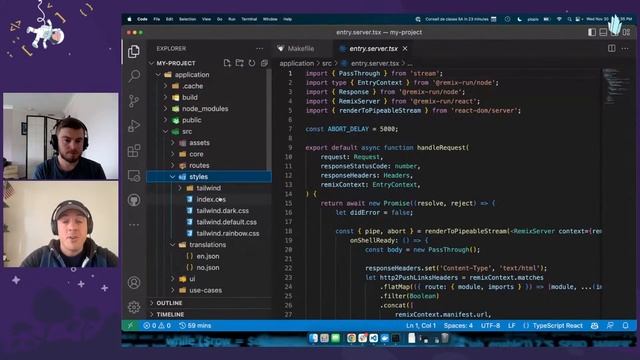Open en.json translation file
This screenshot has width=640, height=360.
[x=208, y=256]
